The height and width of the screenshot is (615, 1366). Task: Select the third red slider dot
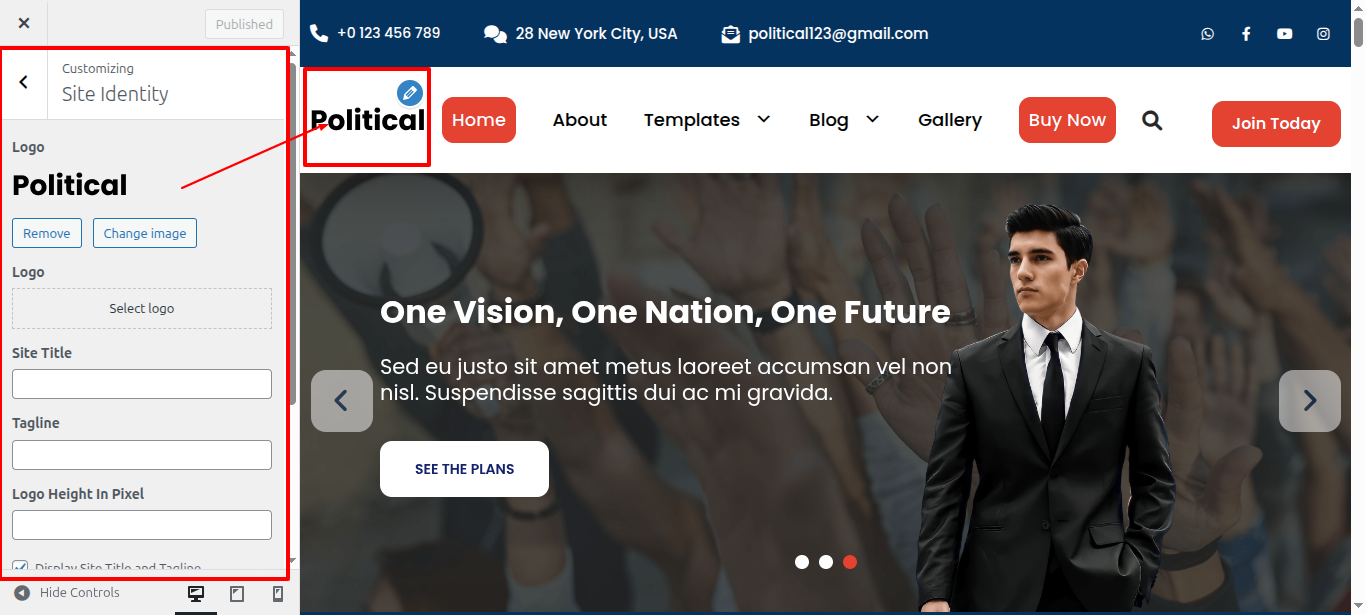tap(850, 562)
